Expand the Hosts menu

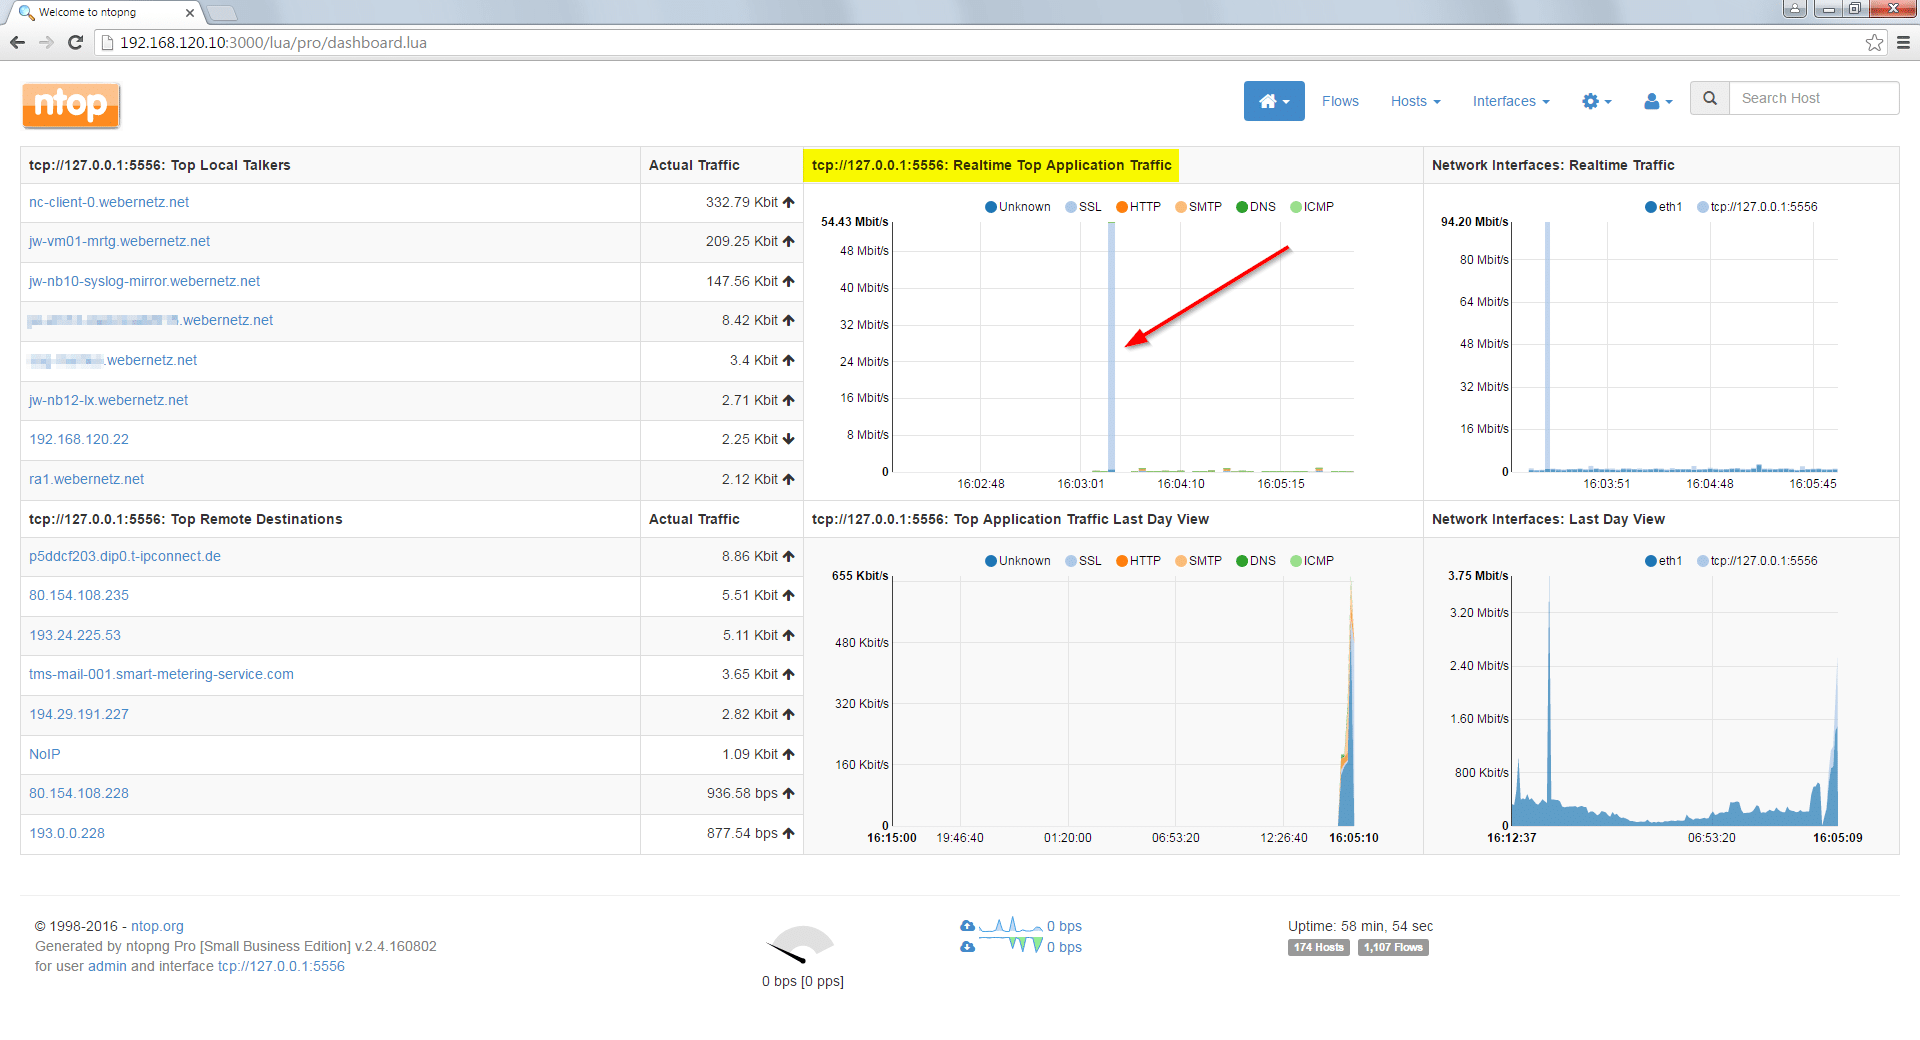point(1415,101)
